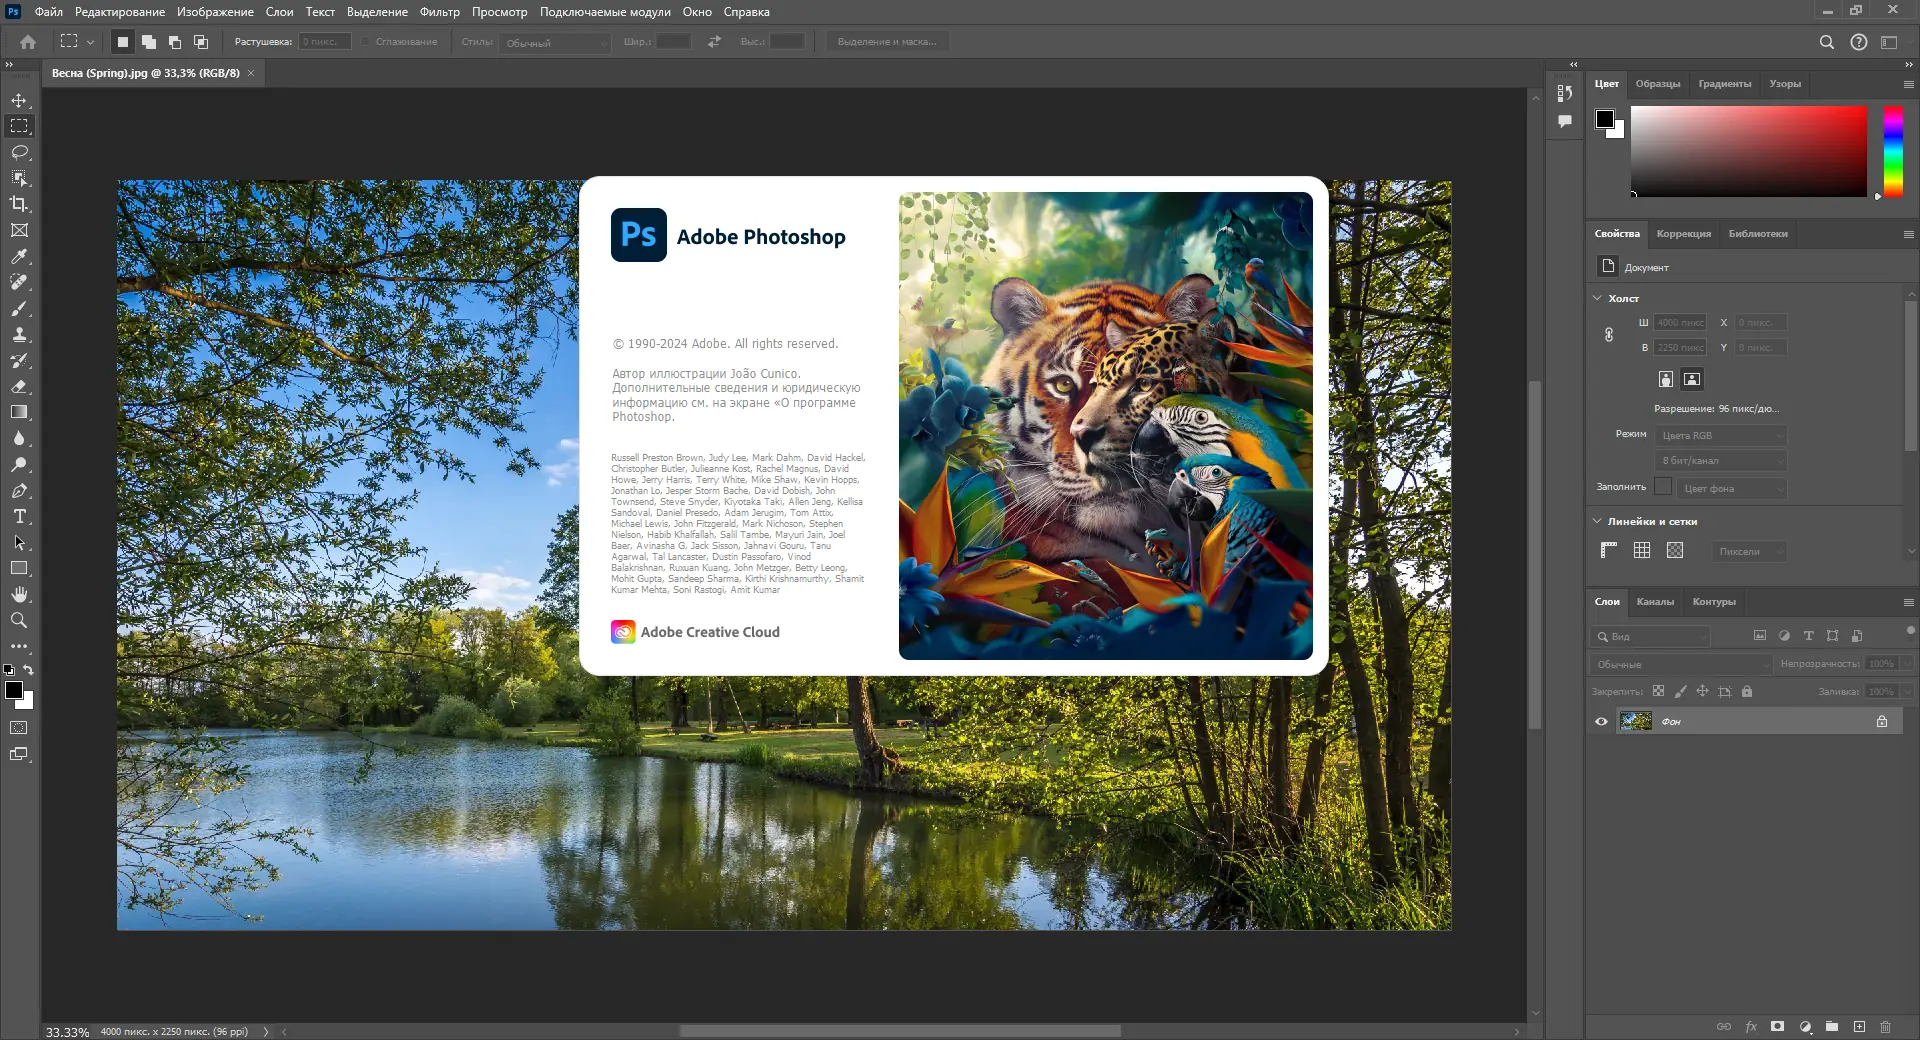Click the Документ properties header
This screenshot has width=1920, height=1040.
point(1646,267)
